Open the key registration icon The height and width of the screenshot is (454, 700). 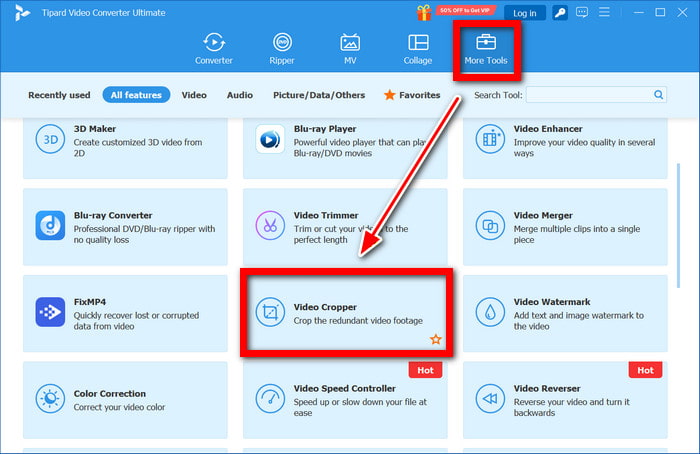(560, 12)
